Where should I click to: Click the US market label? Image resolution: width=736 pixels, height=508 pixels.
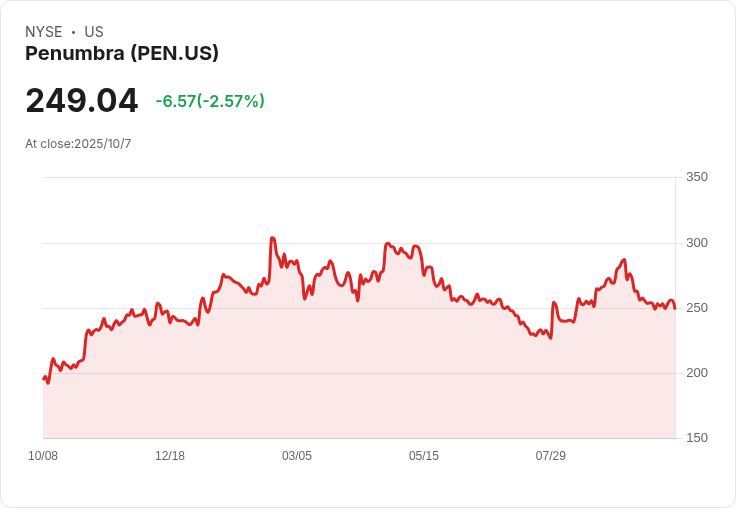point(94,32)
